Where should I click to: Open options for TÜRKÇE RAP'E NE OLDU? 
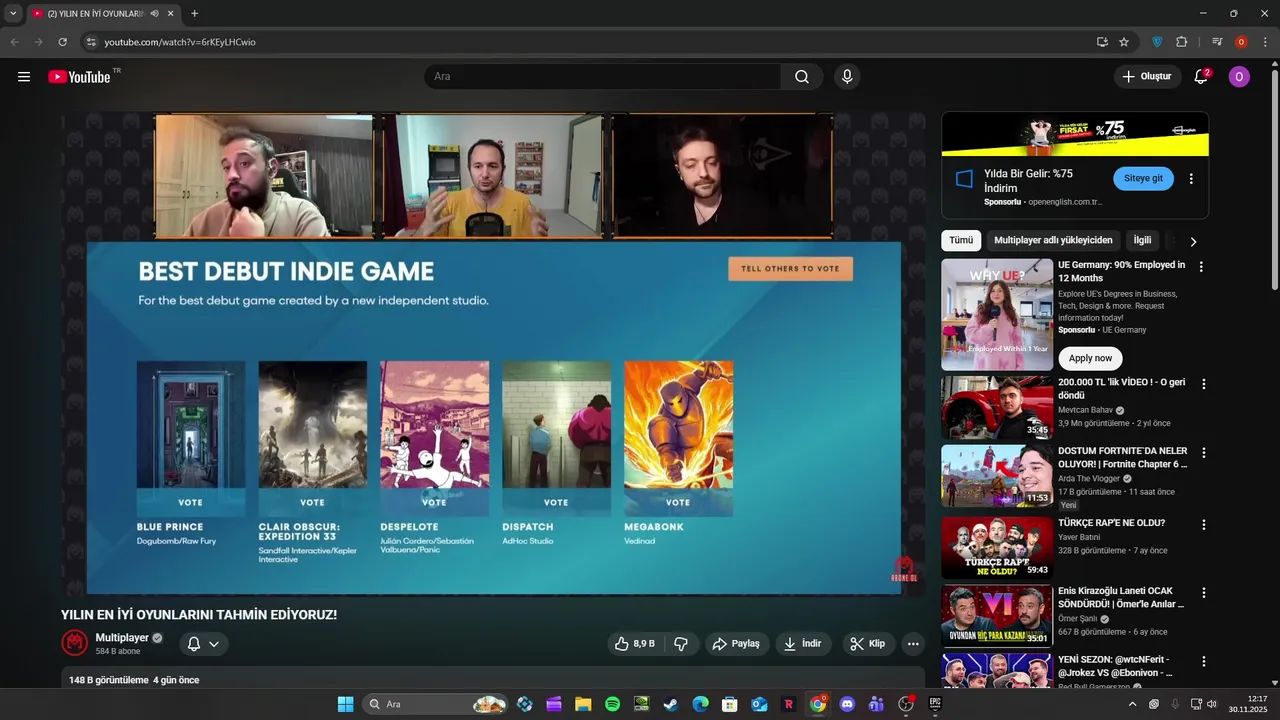click(x=1204, y=525)
